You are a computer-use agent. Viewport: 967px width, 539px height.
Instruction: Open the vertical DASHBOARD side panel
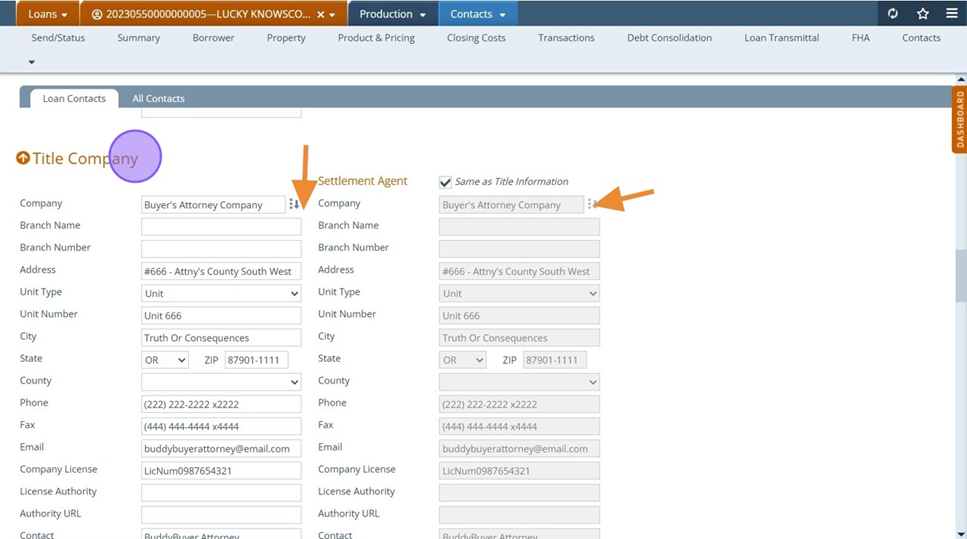959,120
